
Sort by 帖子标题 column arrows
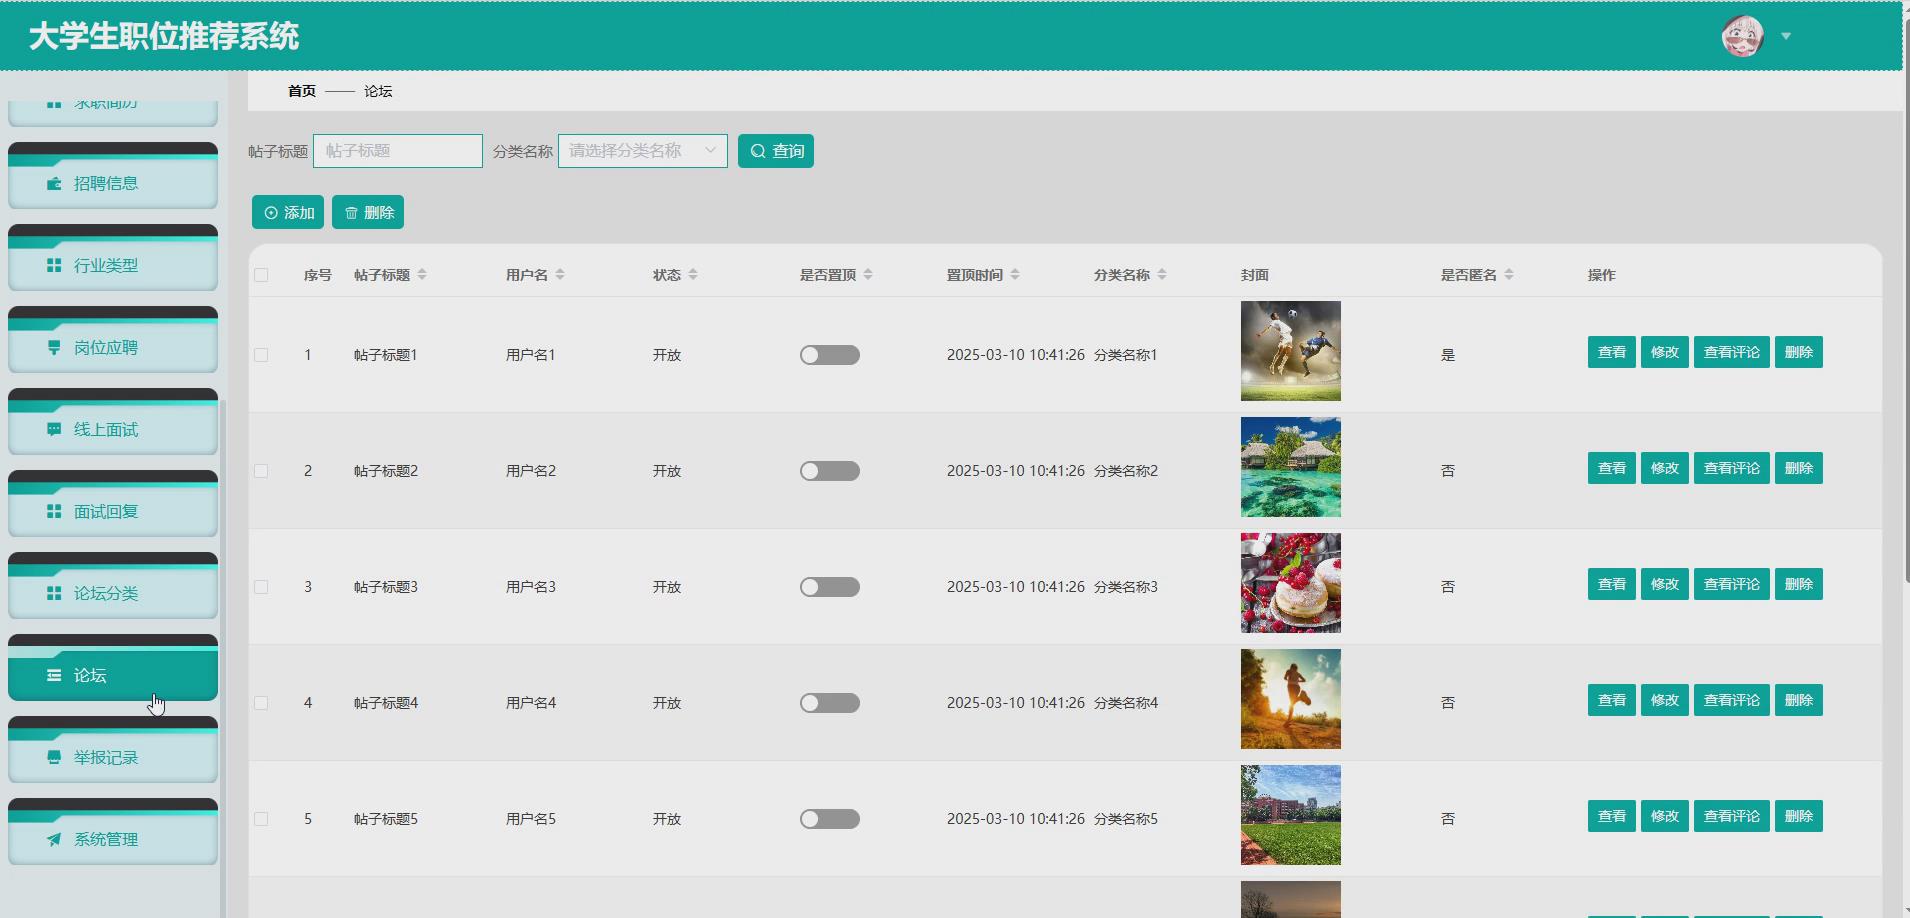[422, 275]
